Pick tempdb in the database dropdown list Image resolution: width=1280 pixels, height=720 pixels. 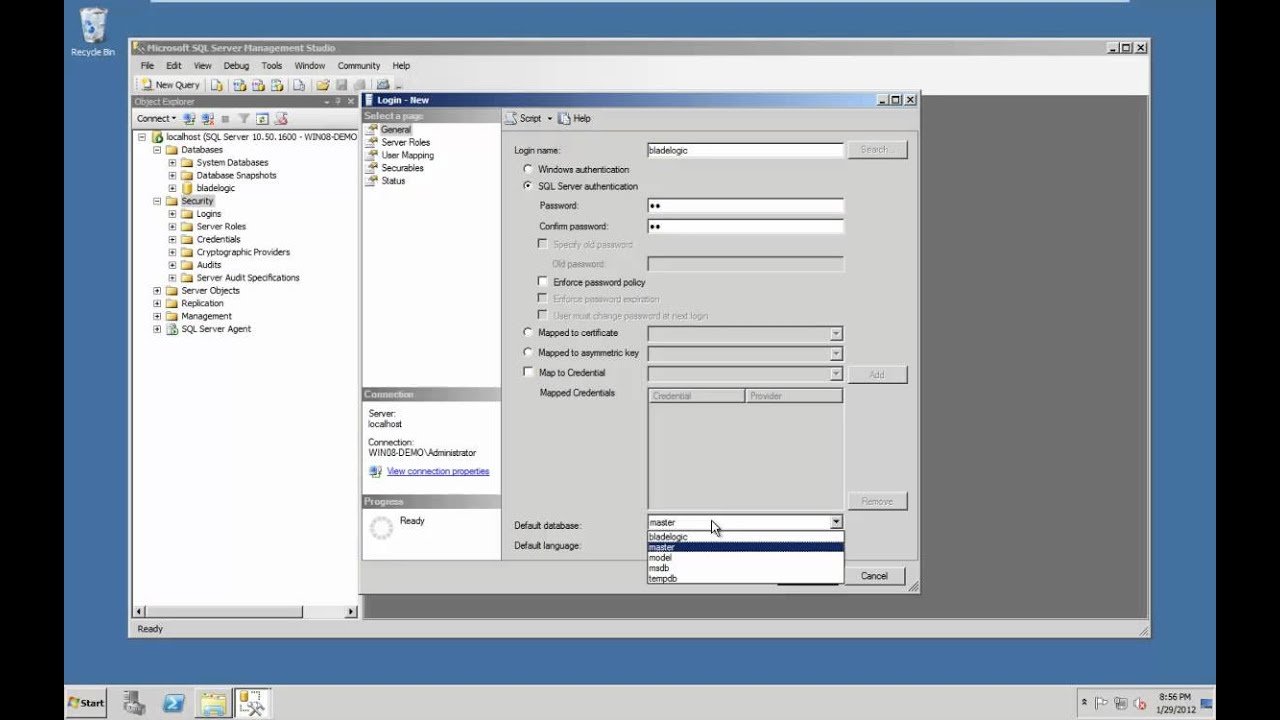coord(745,578)
